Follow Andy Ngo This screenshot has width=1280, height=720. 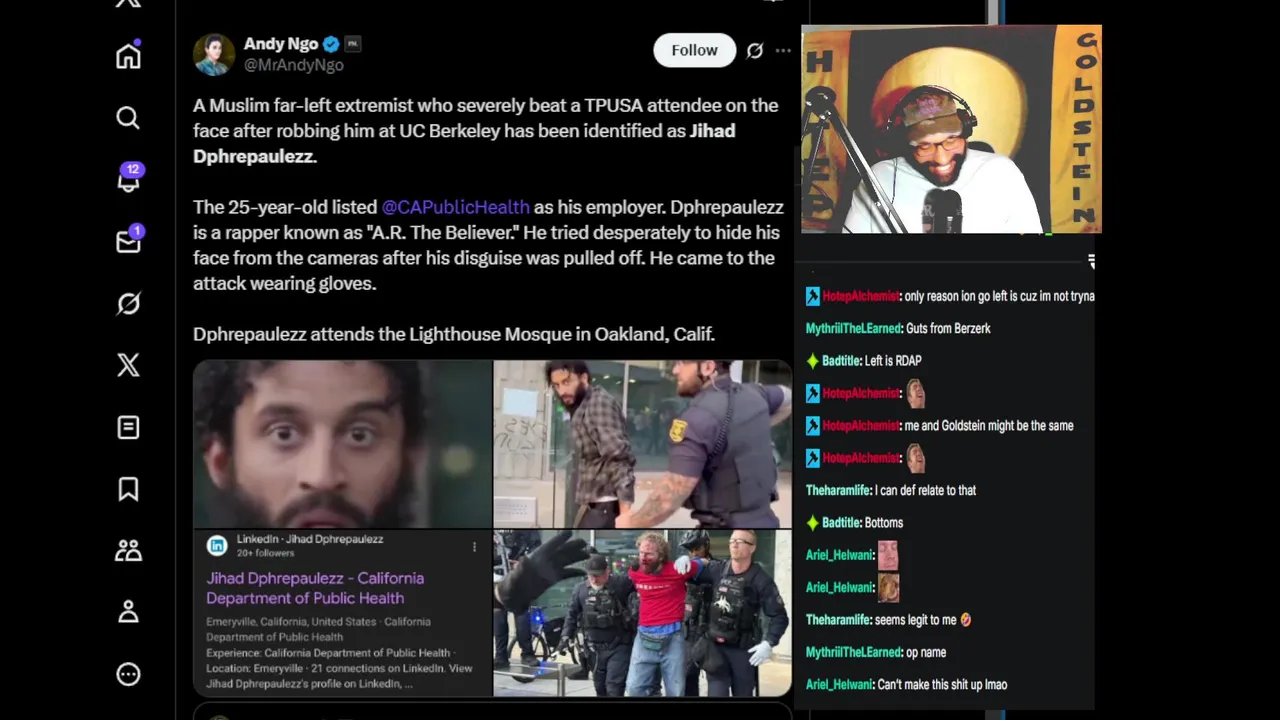694,50
